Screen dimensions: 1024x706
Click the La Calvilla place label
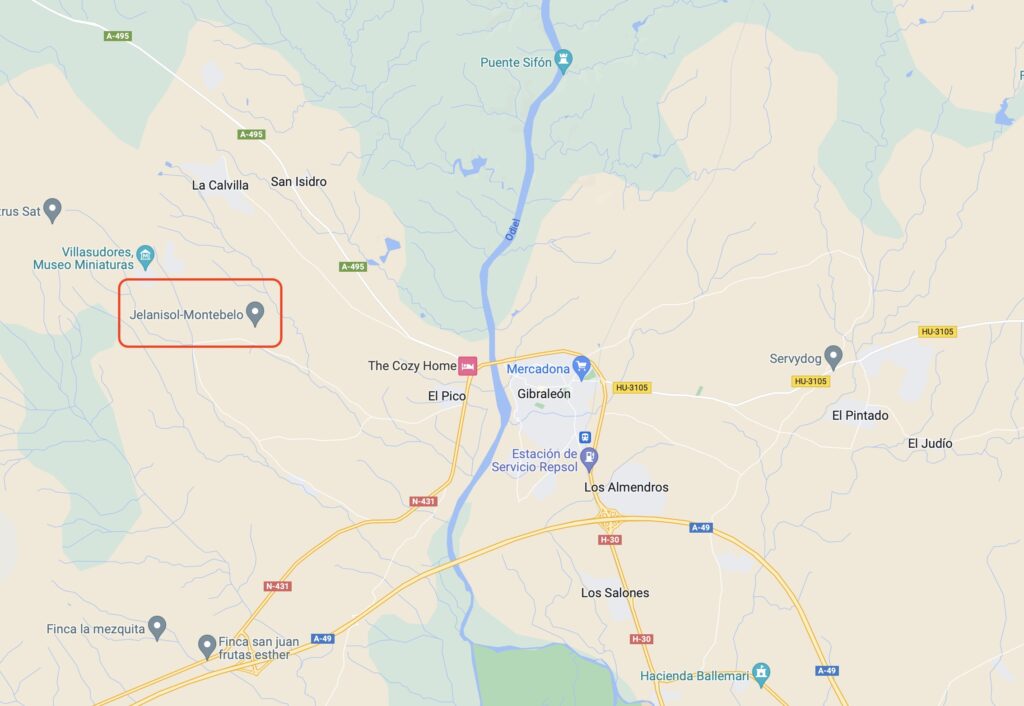click(x=220, y=185)
